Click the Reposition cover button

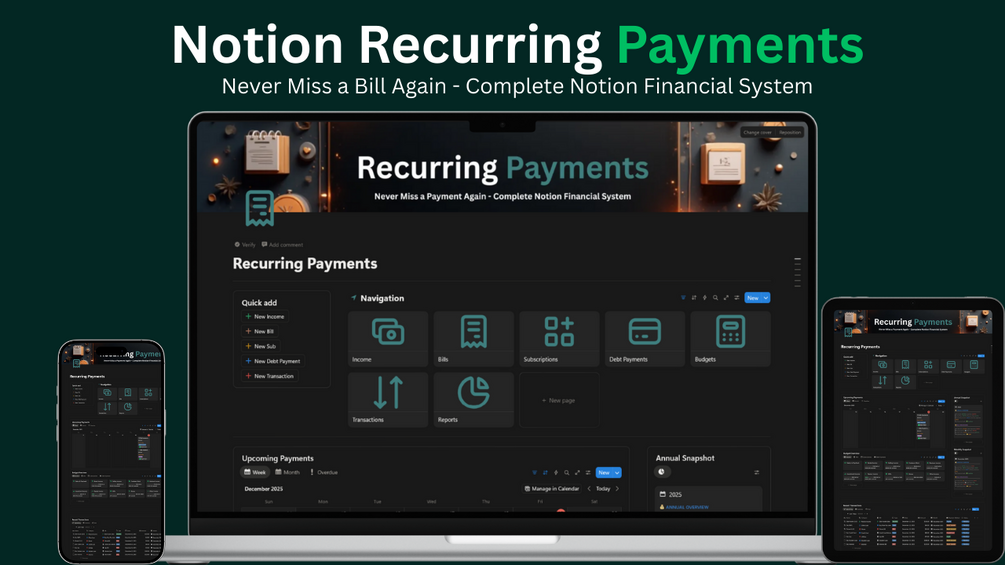(790, 133)
